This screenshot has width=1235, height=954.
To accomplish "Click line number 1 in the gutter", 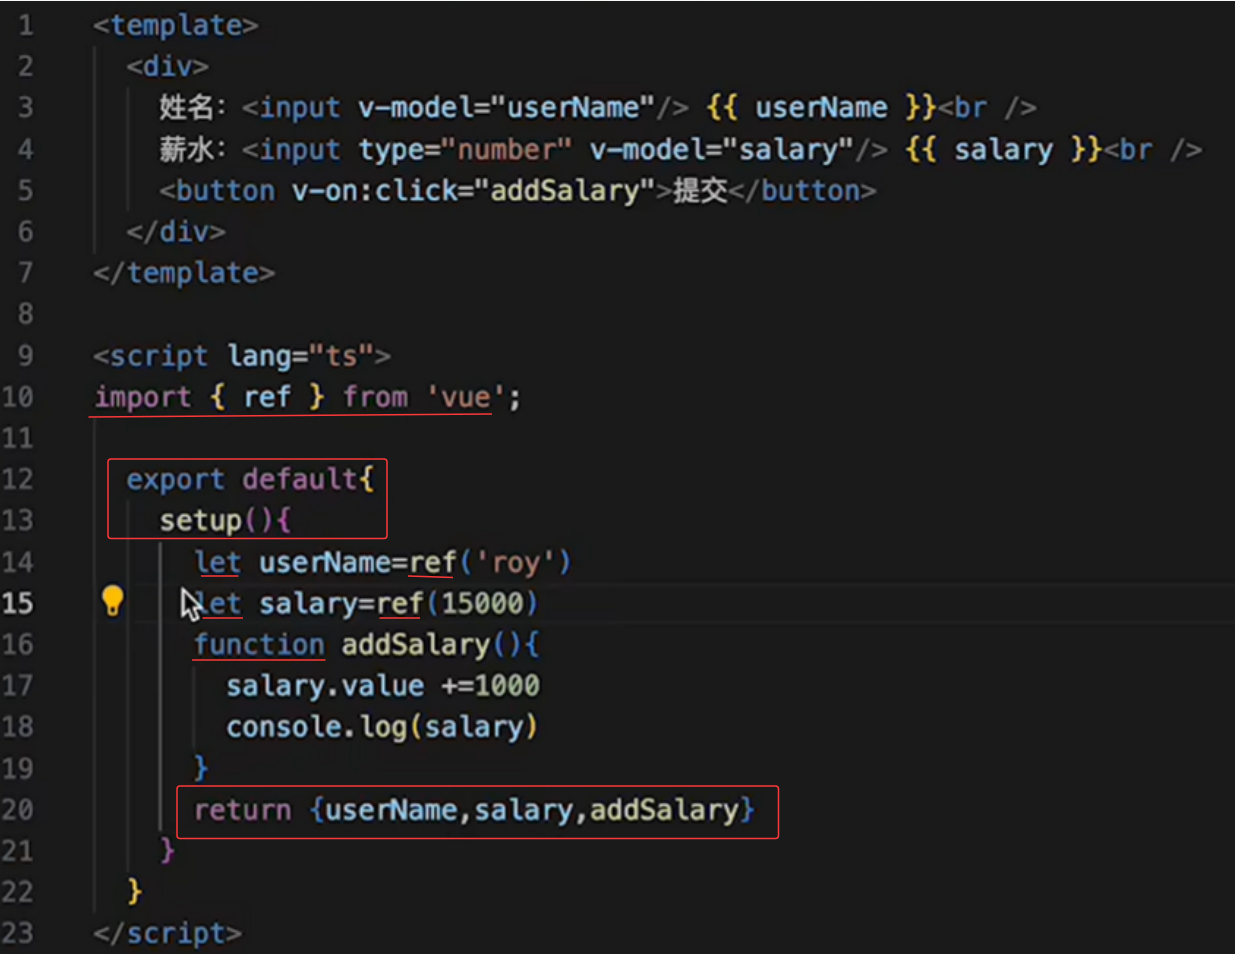I will tap(25, 25).
